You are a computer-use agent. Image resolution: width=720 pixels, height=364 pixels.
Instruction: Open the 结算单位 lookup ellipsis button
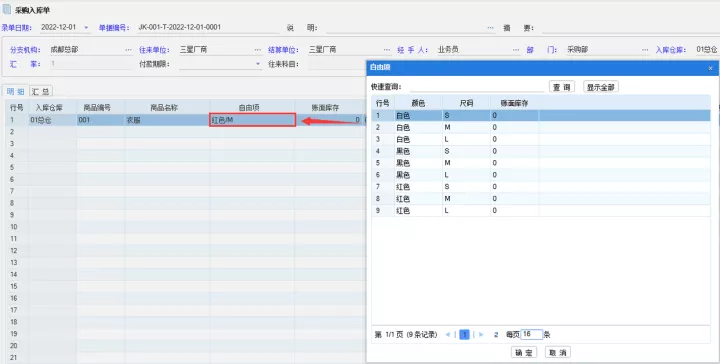tap(388, 50)
